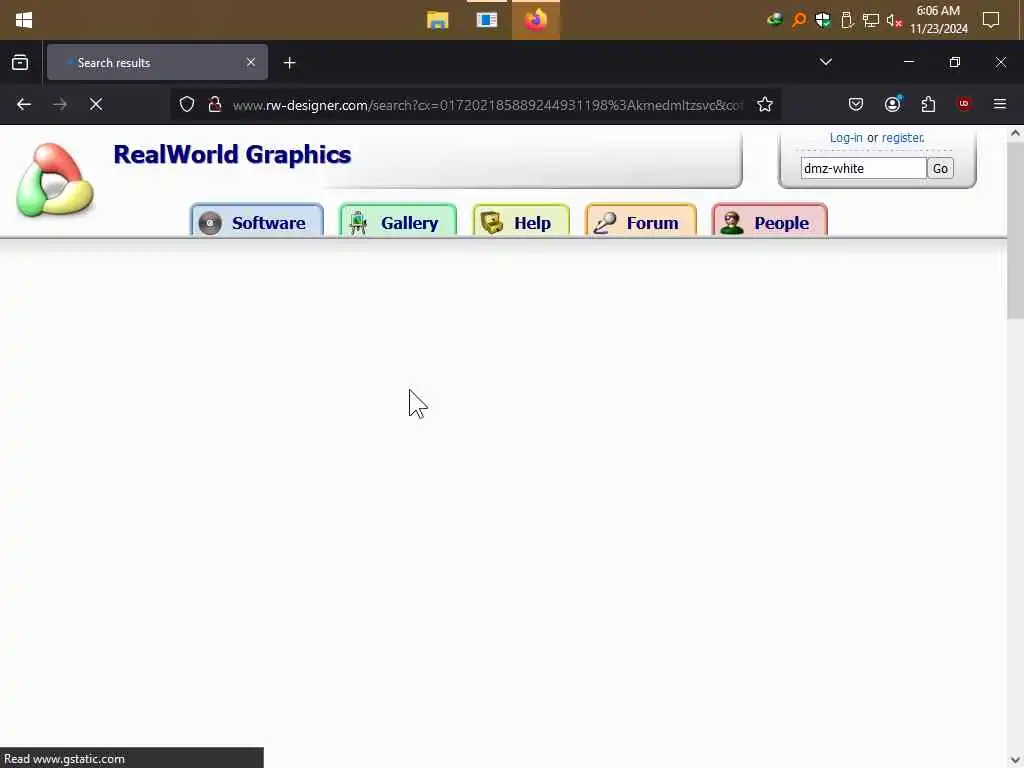
Task: Open the uBlock Origin extension icon
Action: coord(964,104)
